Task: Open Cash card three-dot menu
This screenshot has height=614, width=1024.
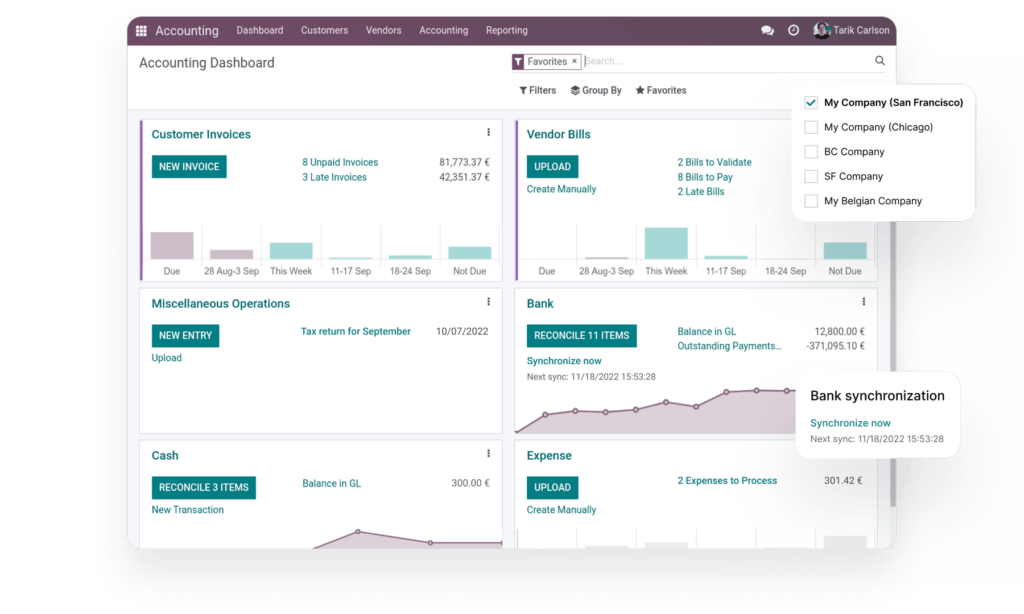Action: tap(488, 454)
